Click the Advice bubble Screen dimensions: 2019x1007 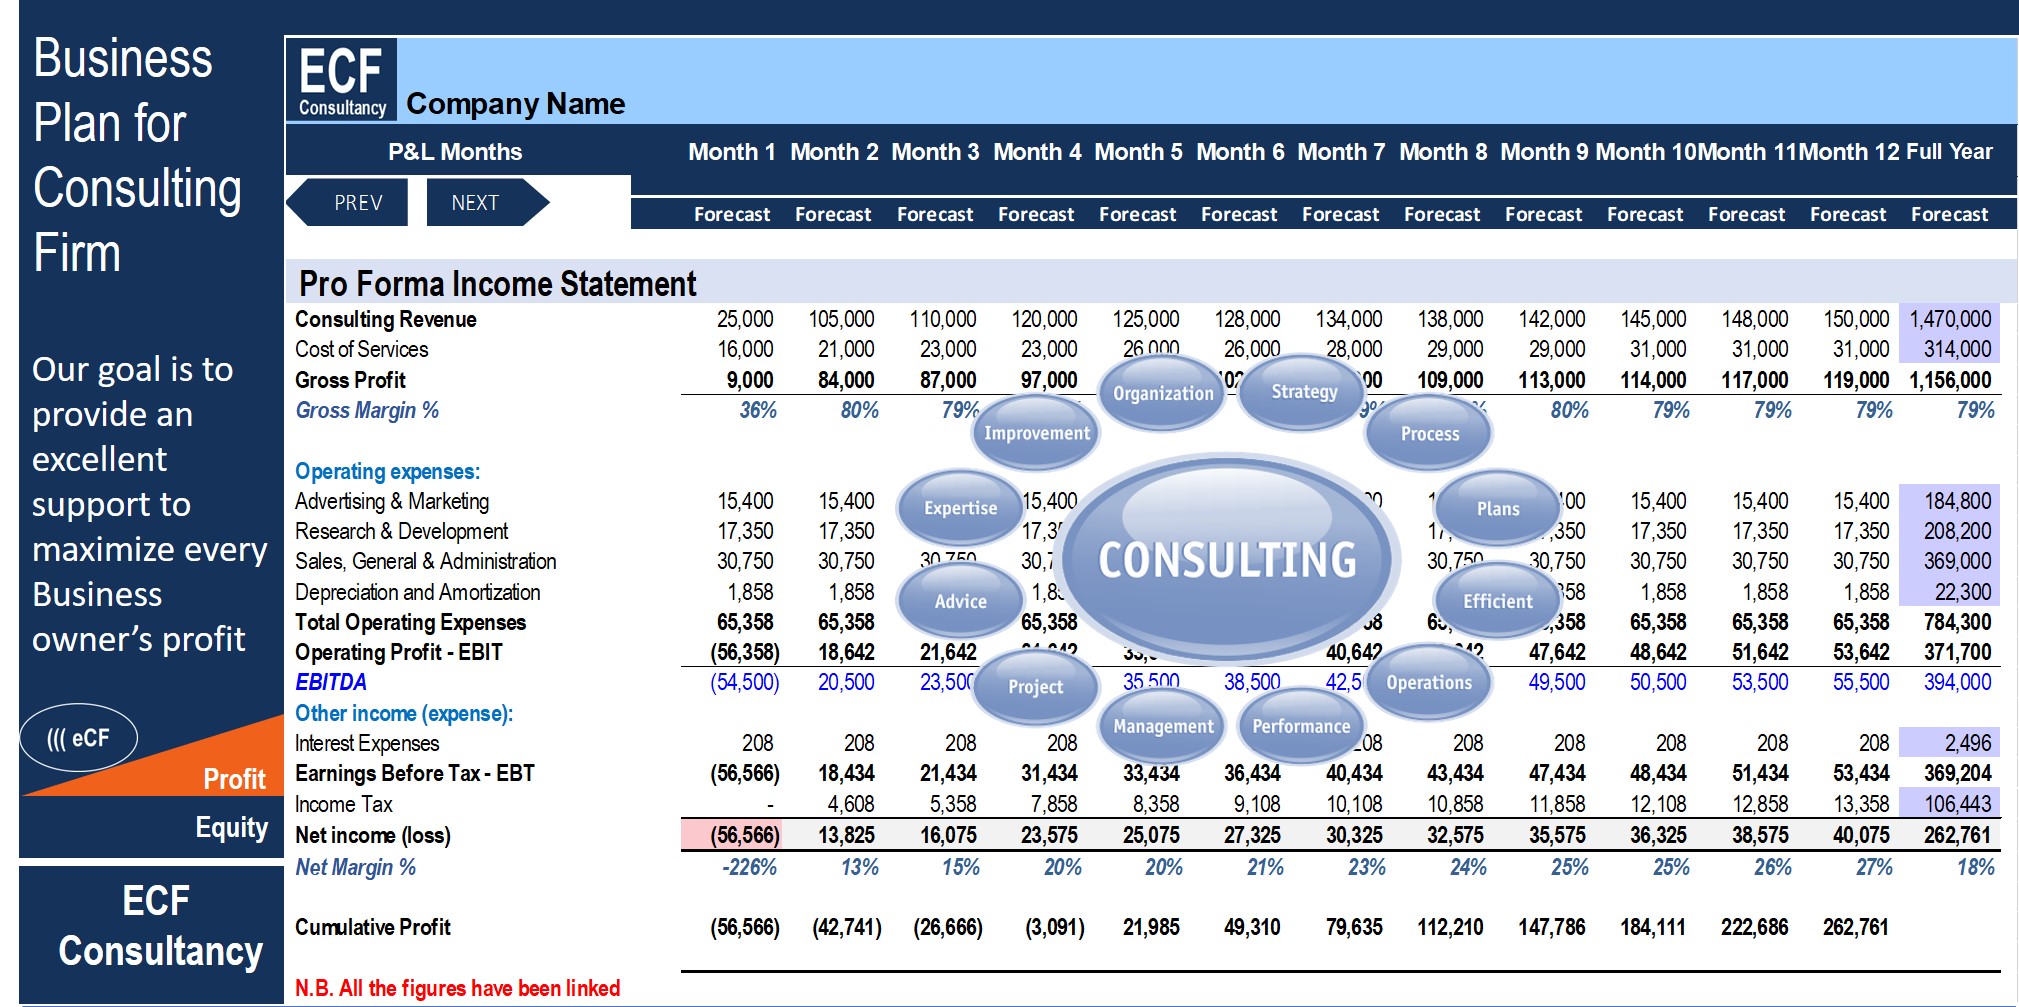pos(960,601)
